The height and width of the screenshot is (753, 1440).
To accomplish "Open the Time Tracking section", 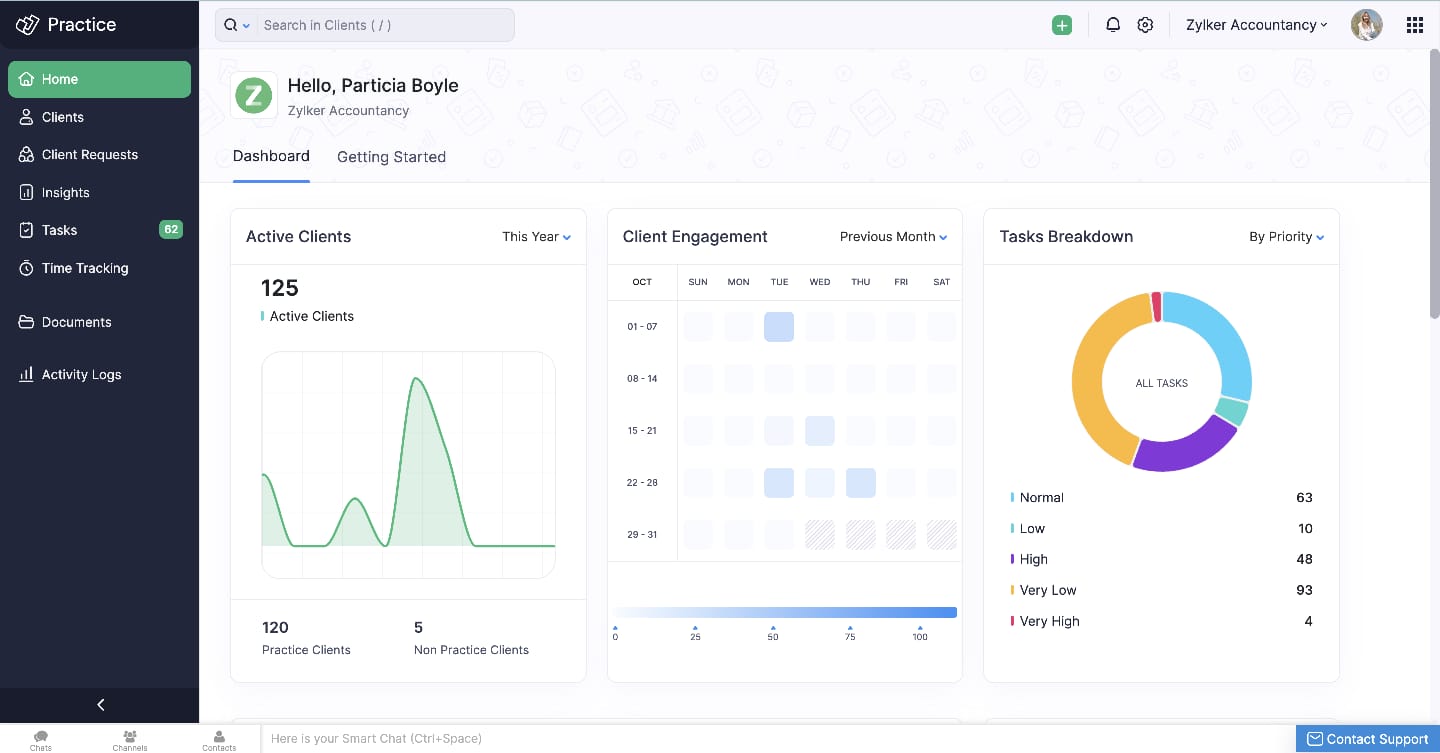I will pos(85,268).
